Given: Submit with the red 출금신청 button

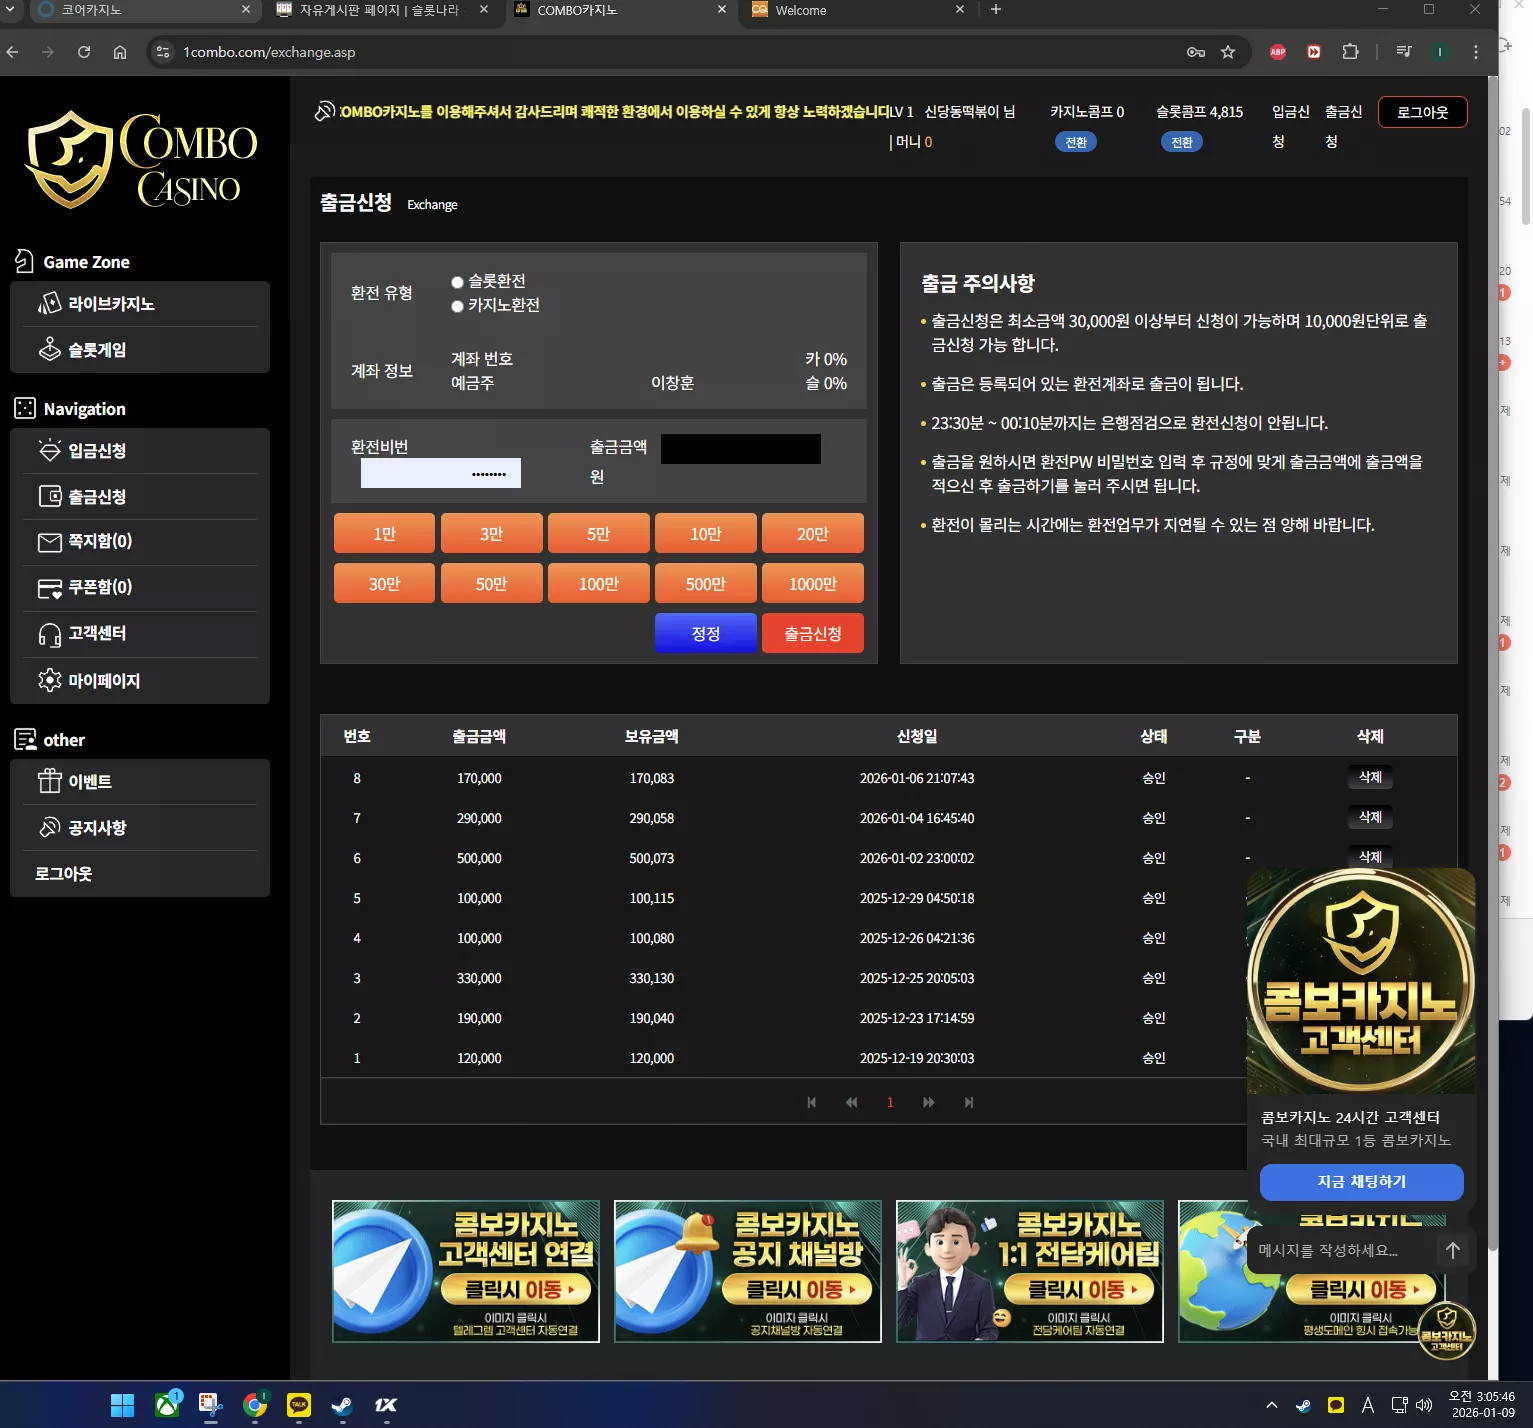Looking at the screenshot, I should tap(813, 633).
